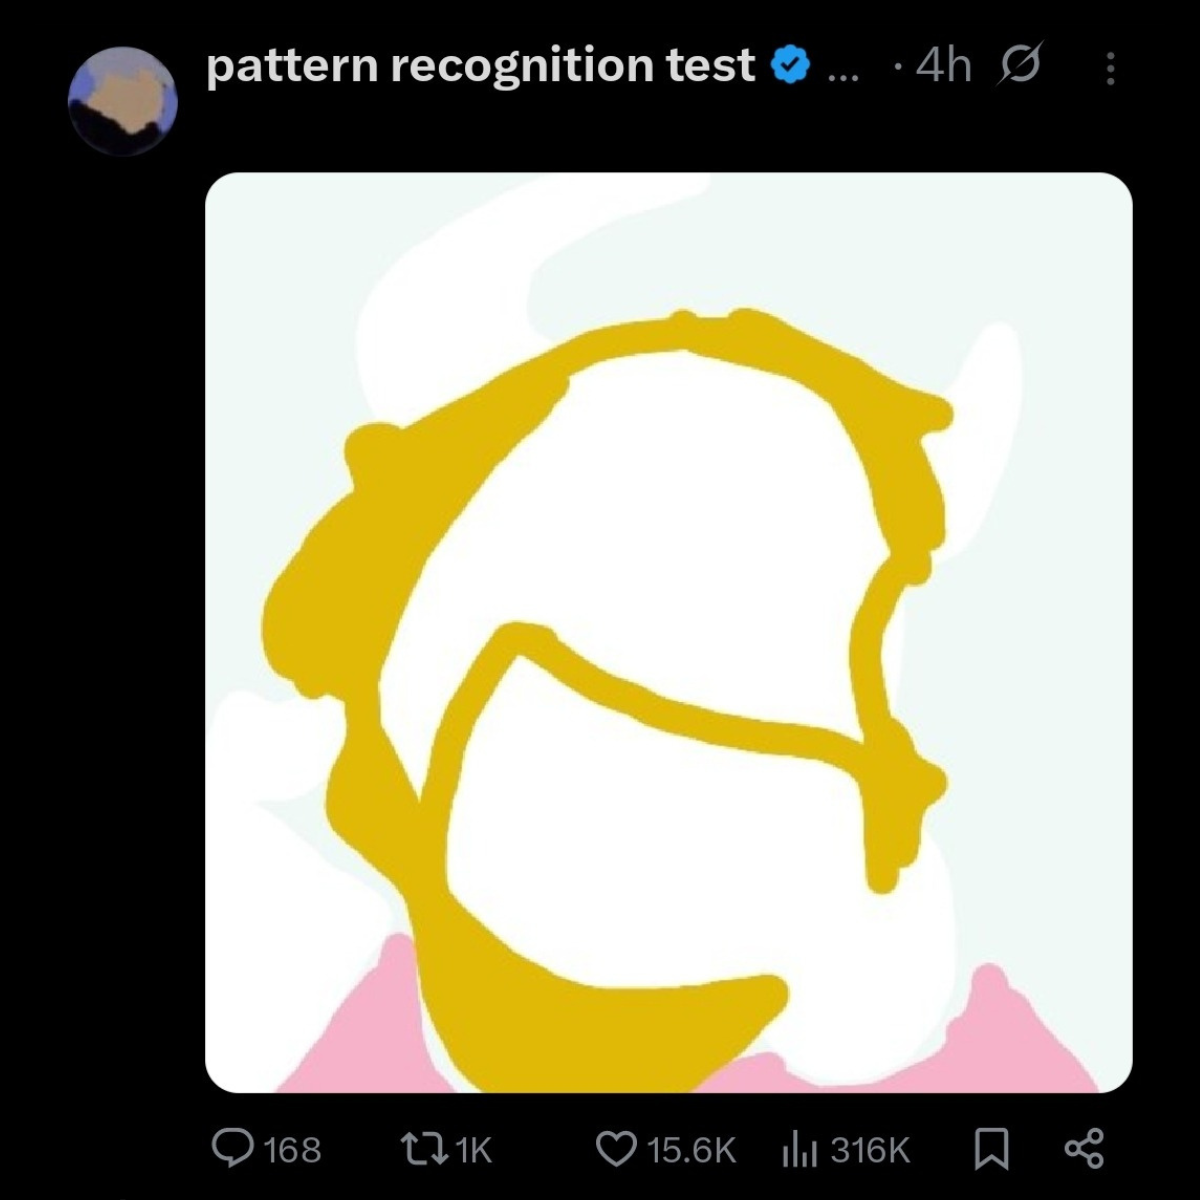
Task: Open view analytics bar chart icon
Action: (799, 1150)
